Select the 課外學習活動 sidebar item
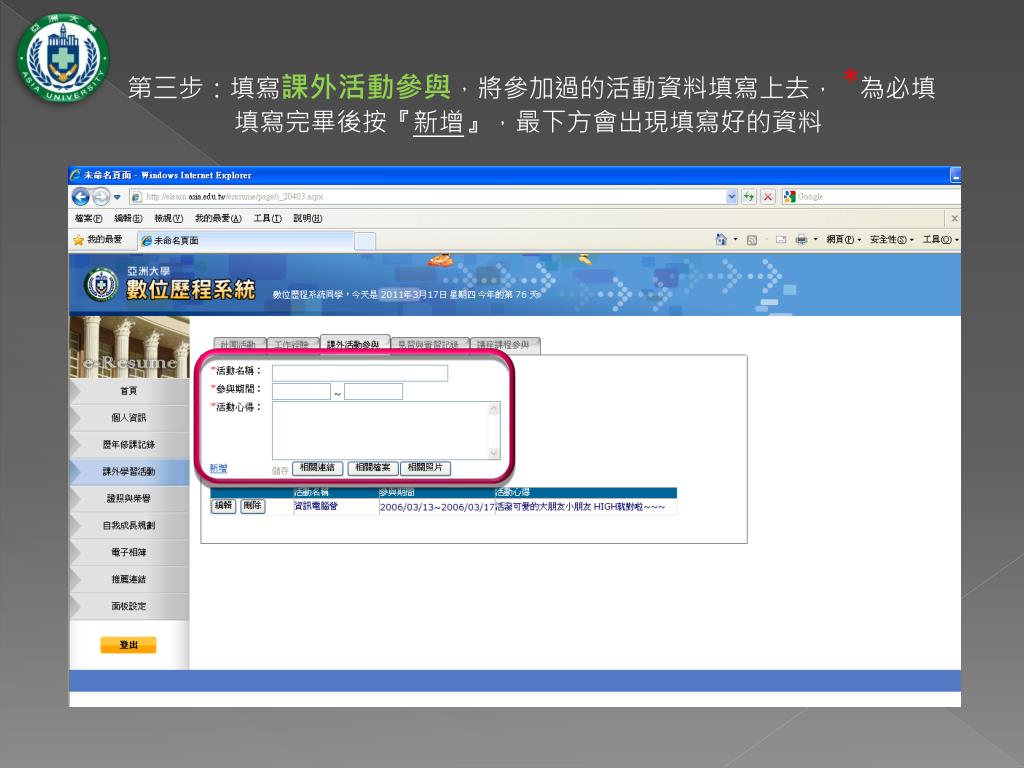 (x=129, y=472)
